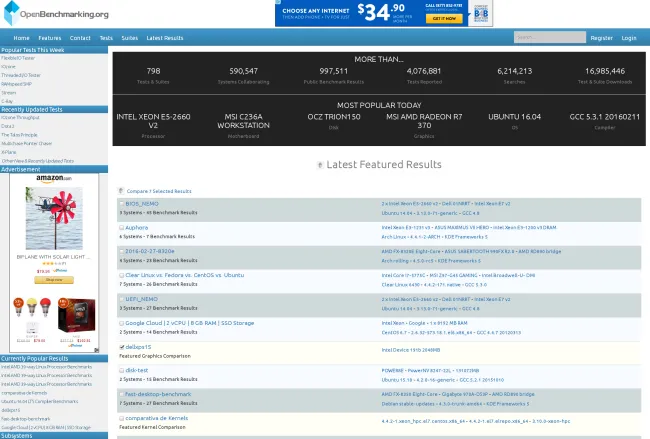Screen dimensions: 650x439
Task: Click AMD FX-8320E Eight-Core system details
Action: pos(471,251)
